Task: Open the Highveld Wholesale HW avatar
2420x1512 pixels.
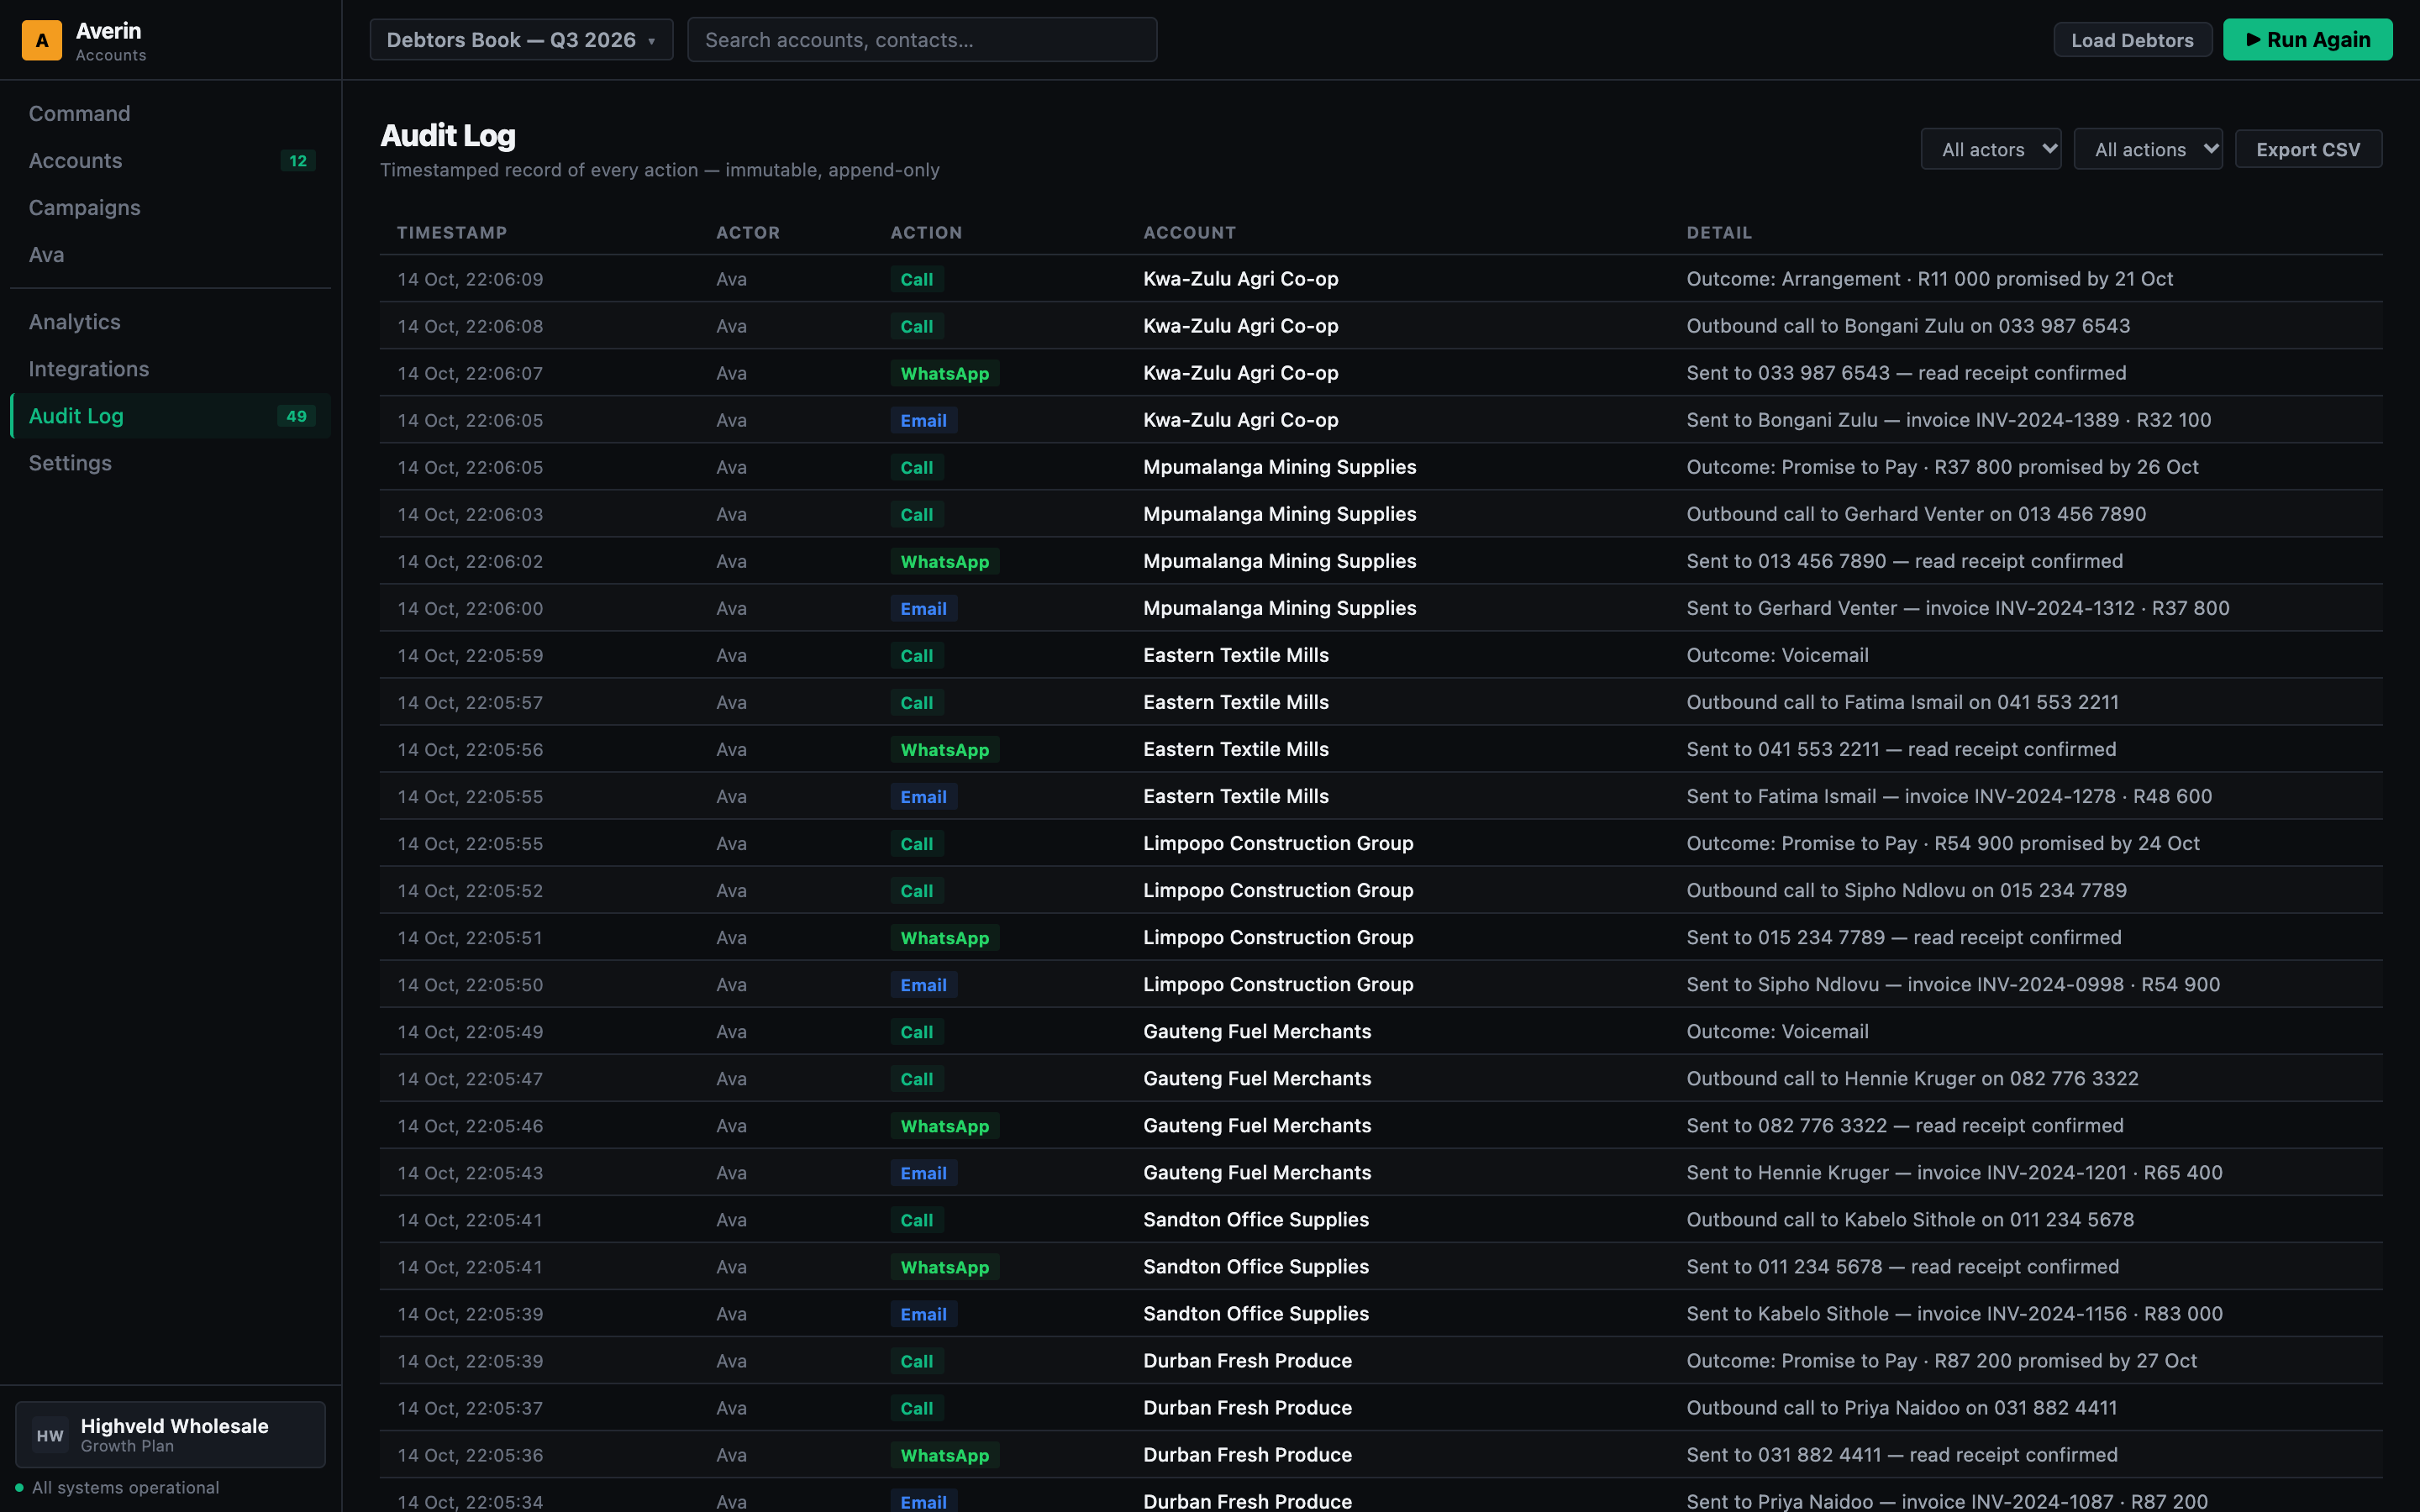Action: point(50,1435)
